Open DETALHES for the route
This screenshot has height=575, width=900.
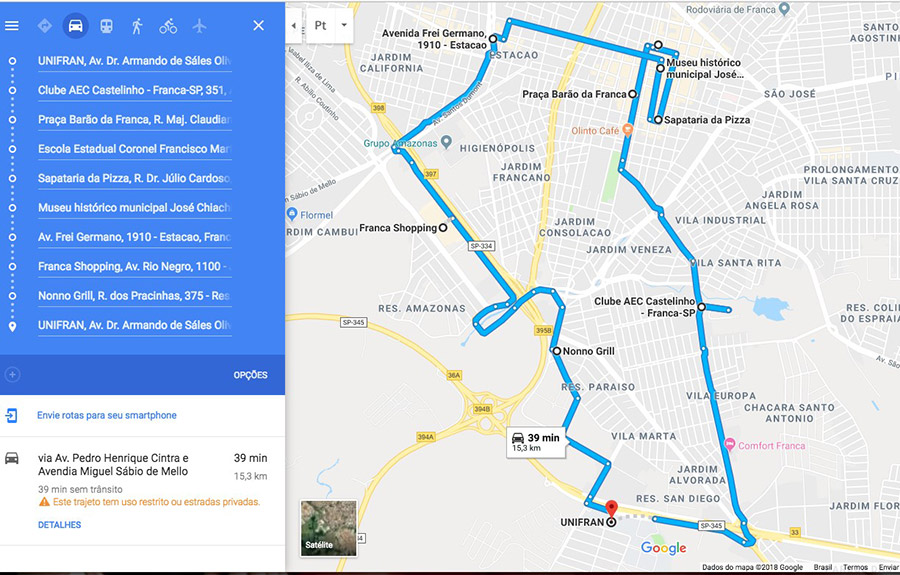(x=60, y=525)
